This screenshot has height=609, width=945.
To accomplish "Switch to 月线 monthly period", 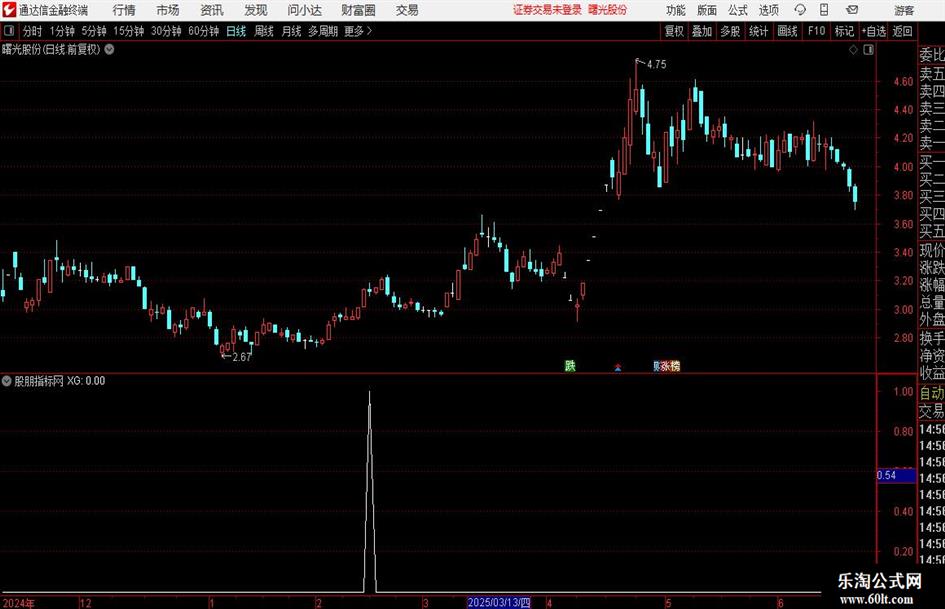I will click(291, 31).
